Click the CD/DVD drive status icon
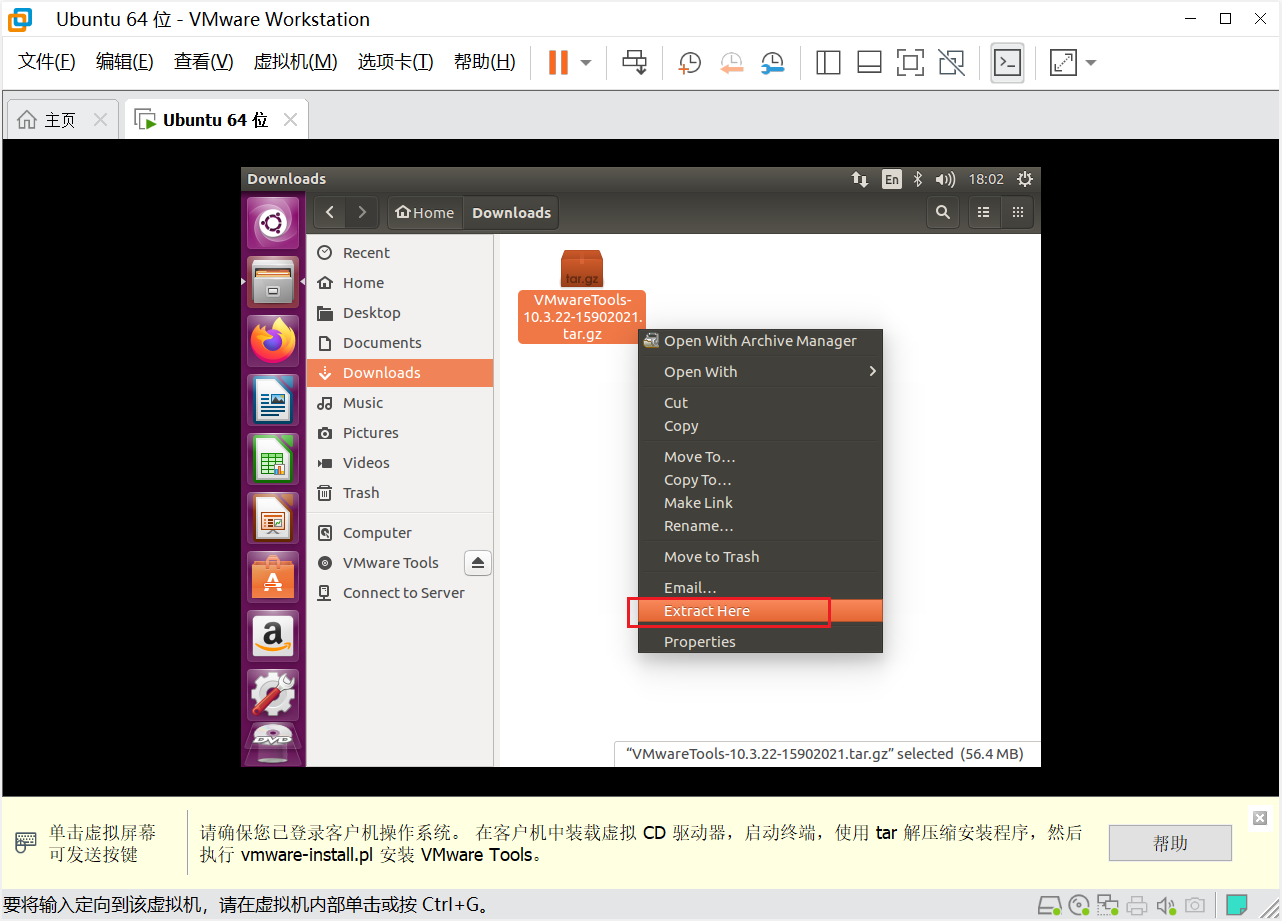 point(1079,907)
